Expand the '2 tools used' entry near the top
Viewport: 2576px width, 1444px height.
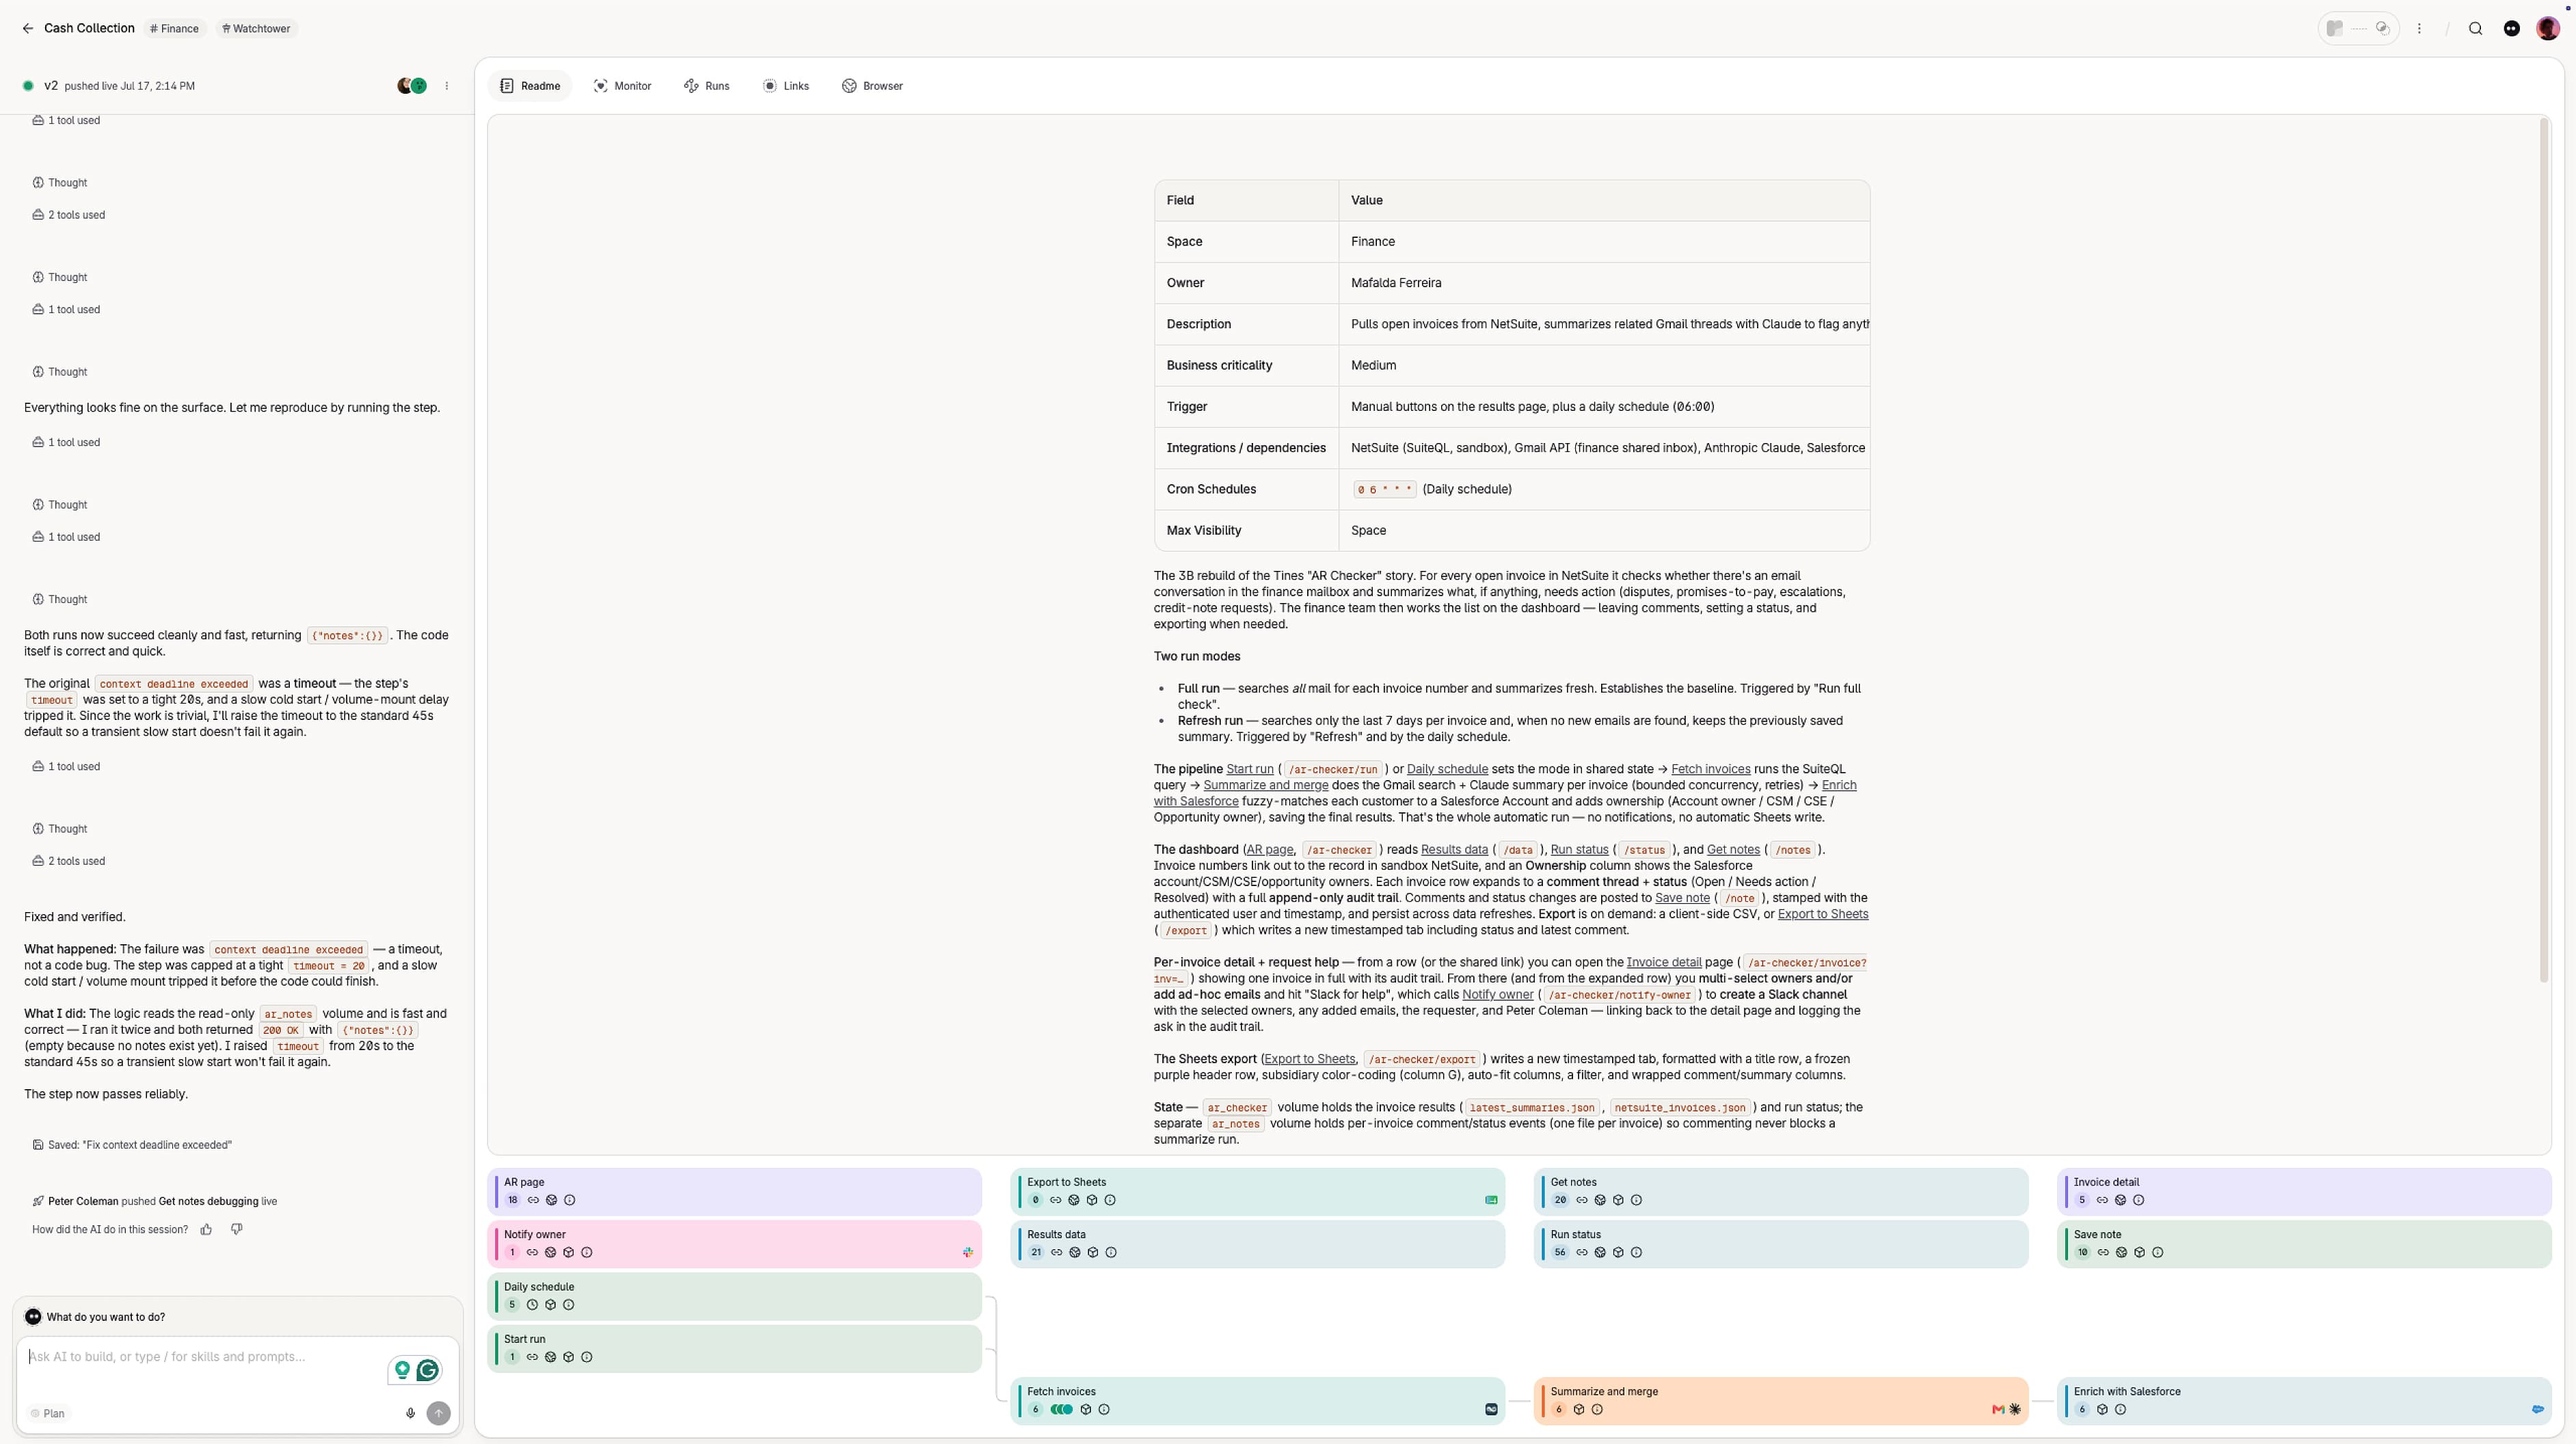point(69,215)
